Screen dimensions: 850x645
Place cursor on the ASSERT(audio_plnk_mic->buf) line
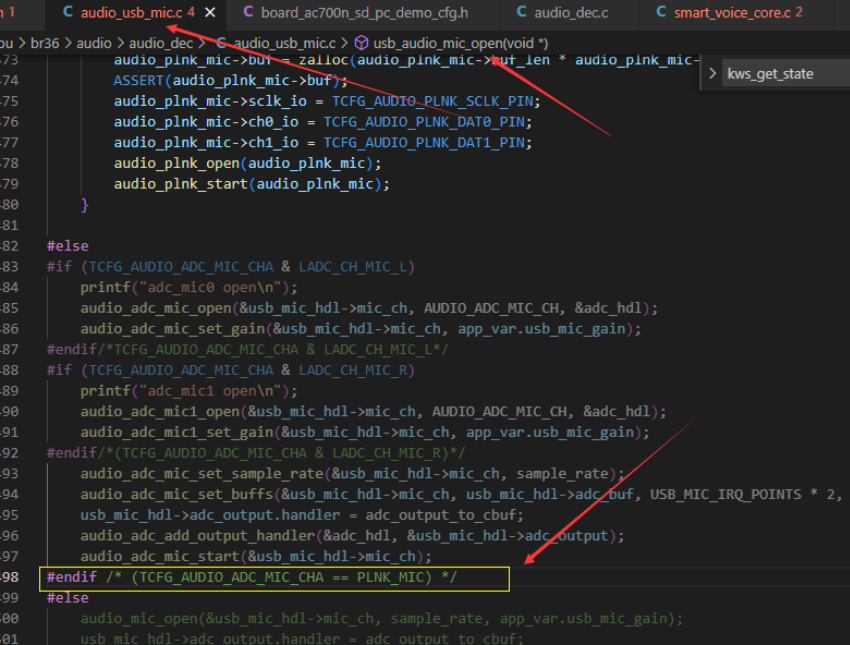(230, 80)
